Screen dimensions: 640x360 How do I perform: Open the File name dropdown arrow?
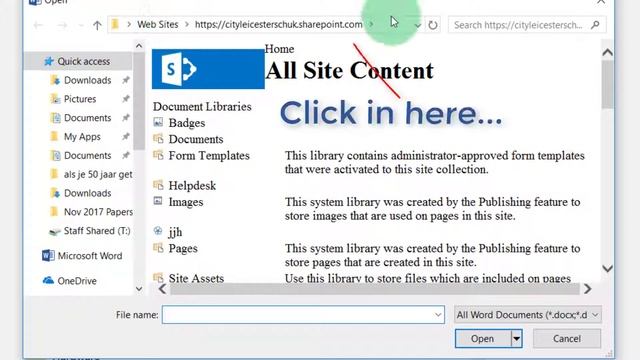[x=438, y=315]
